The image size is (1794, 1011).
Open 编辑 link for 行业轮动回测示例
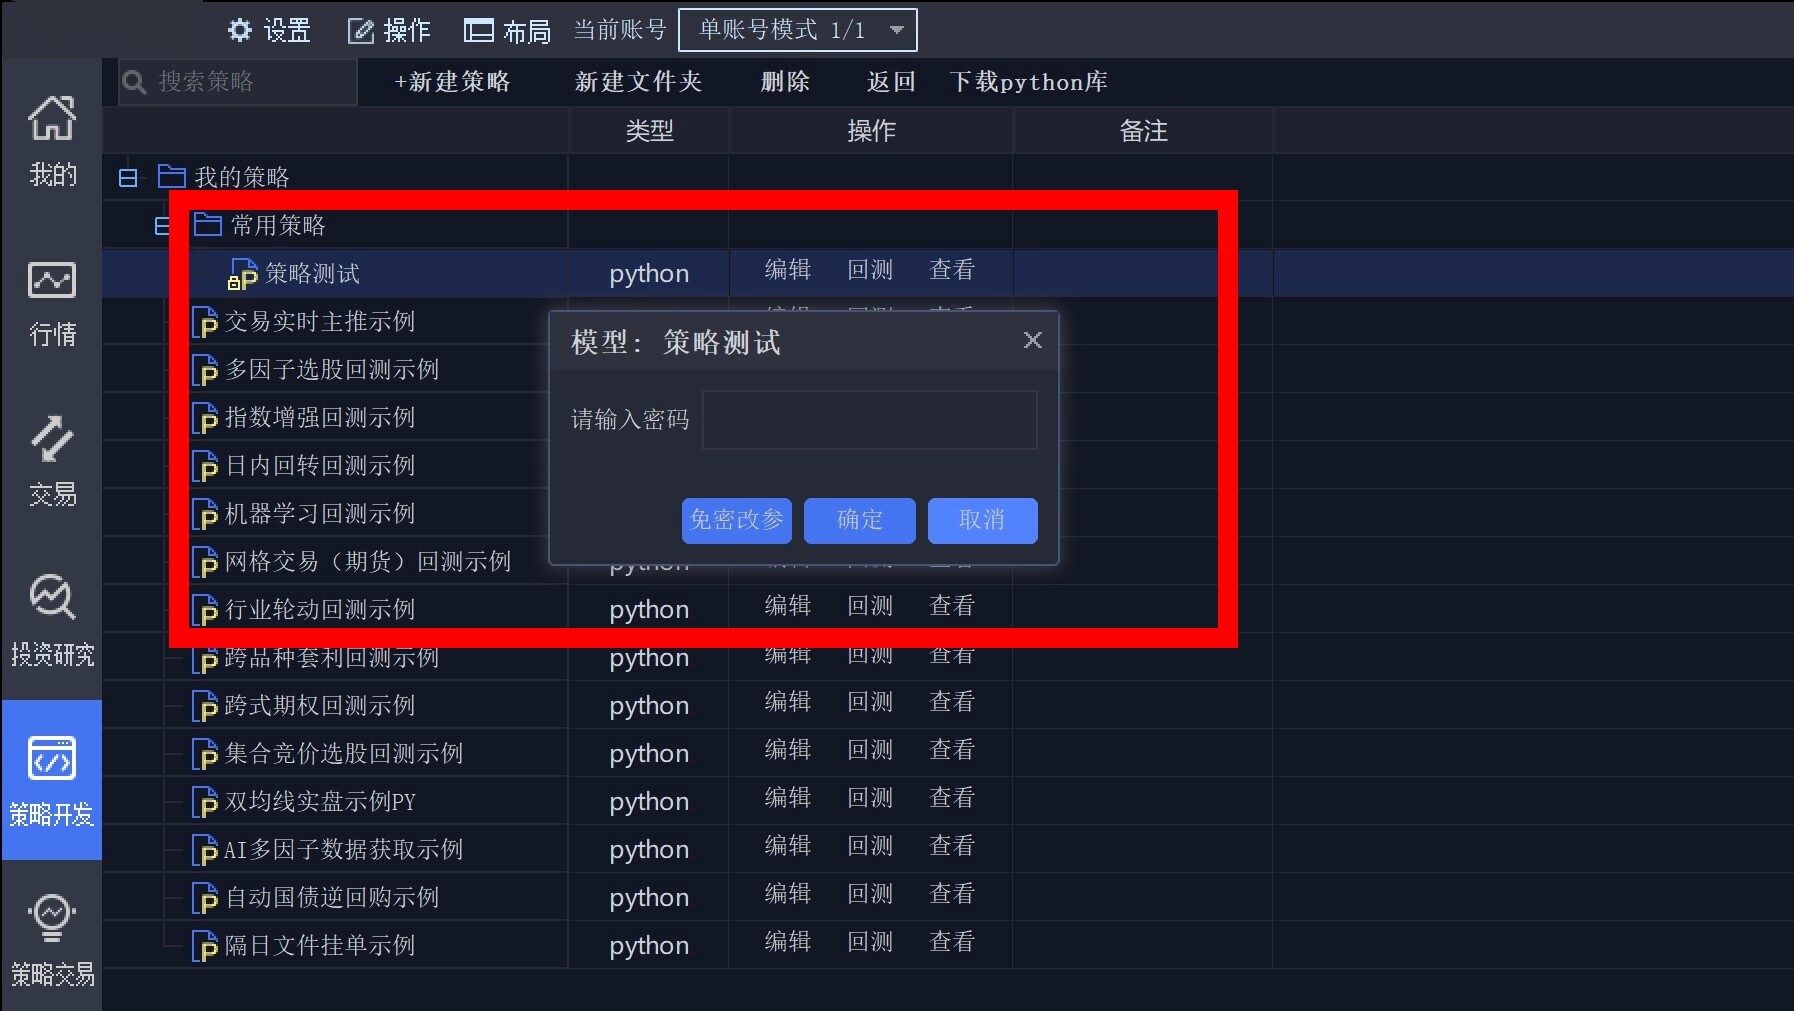786,604
